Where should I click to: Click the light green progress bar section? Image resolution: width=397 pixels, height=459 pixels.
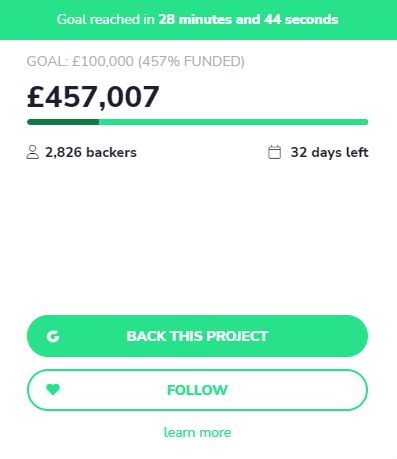coord(233,122)
